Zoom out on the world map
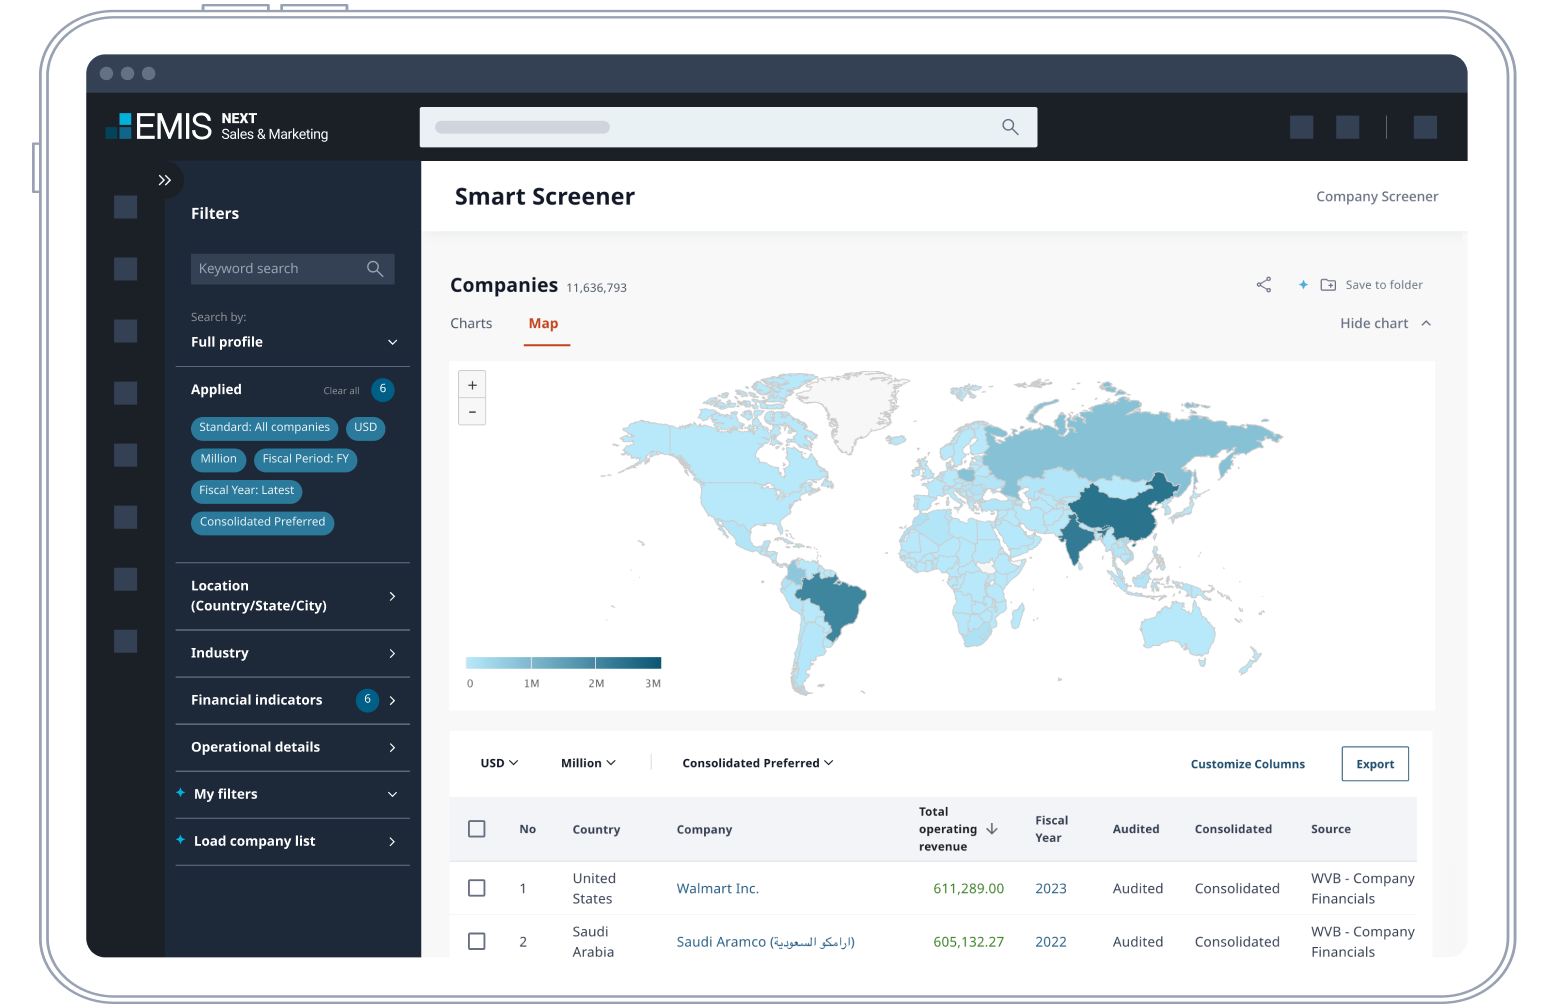Image resolution: width=1548 pixels, height=1008 pixels. [x=472, y=412]
